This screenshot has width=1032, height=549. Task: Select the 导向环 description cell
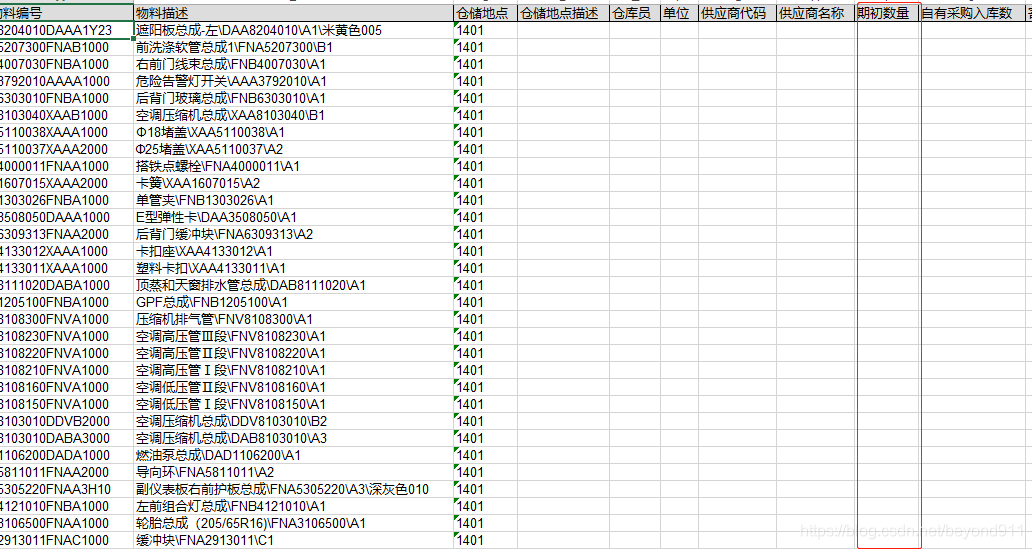pyautogui.click(x=294, y=473)
